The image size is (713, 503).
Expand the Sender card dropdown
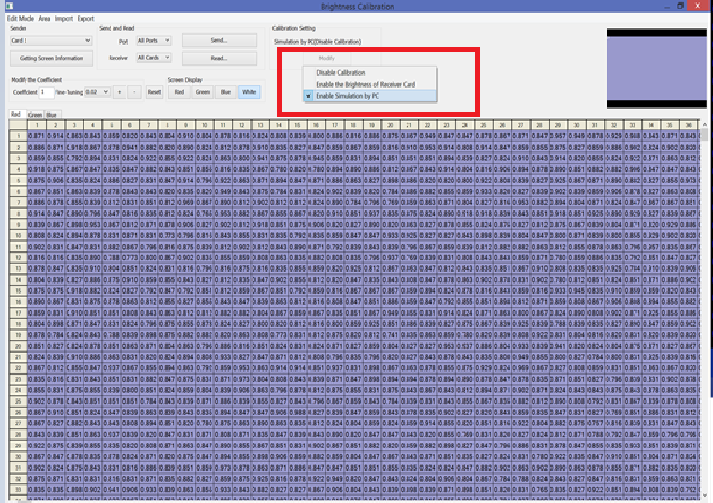coord(86,41)
